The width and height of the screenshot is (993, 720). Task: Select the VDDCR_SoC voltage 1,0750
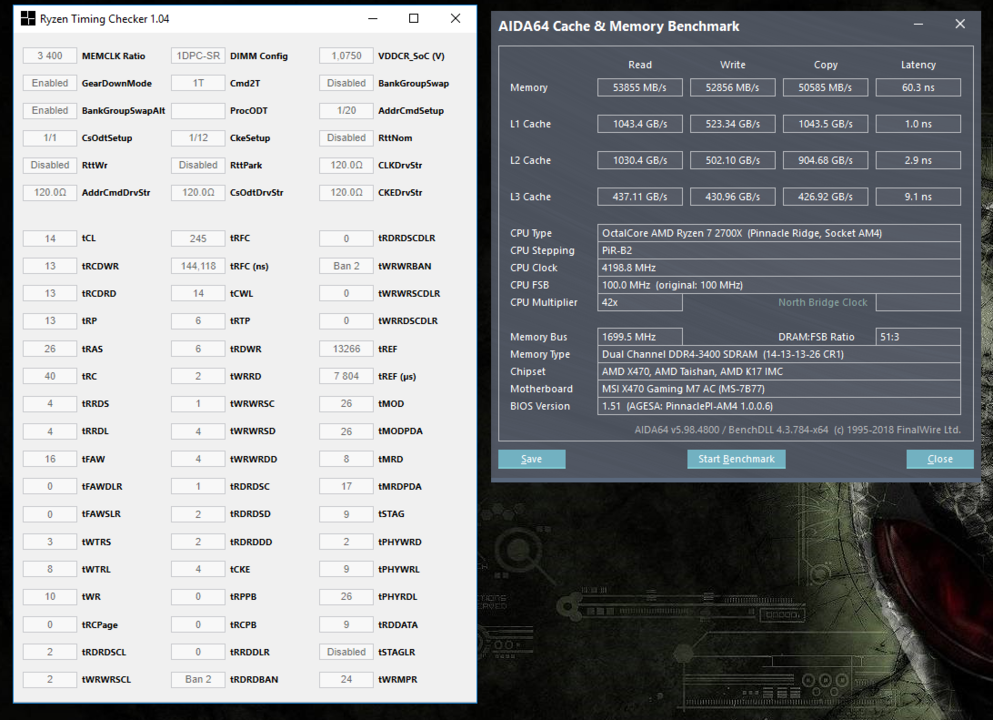pos(346,56)
